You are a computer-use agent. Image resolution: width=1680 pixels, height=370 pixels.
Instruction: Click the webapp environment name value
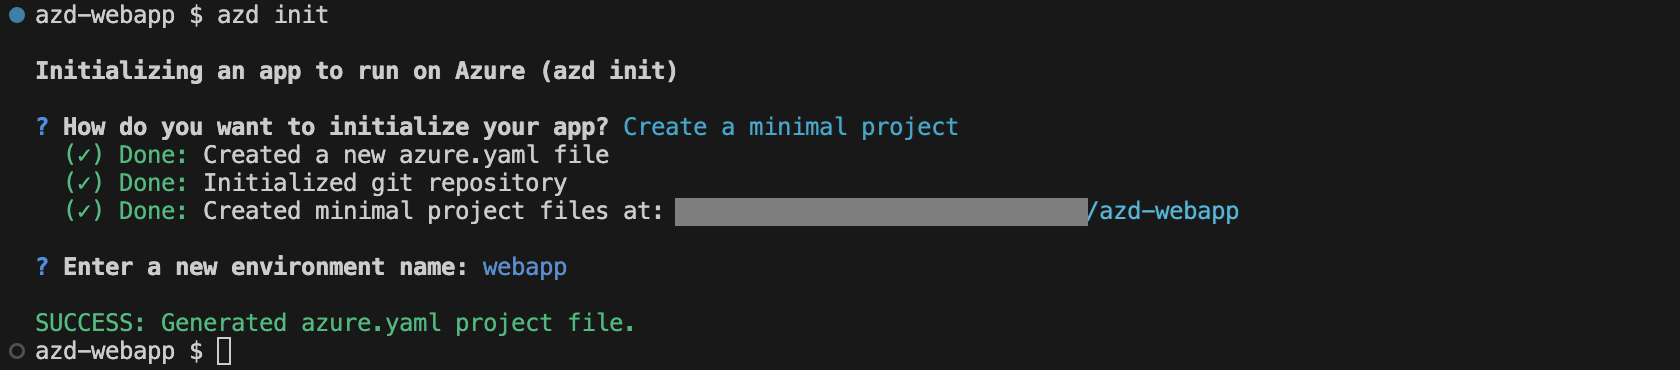coord(525,267)
